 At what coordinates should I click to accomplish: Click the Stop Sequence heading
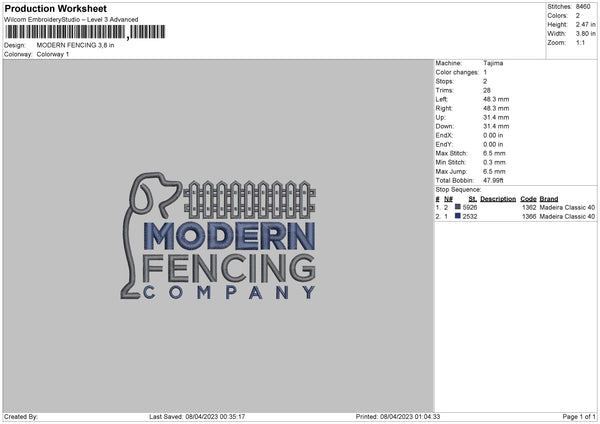pyautogui.click(x=458, y=190)
